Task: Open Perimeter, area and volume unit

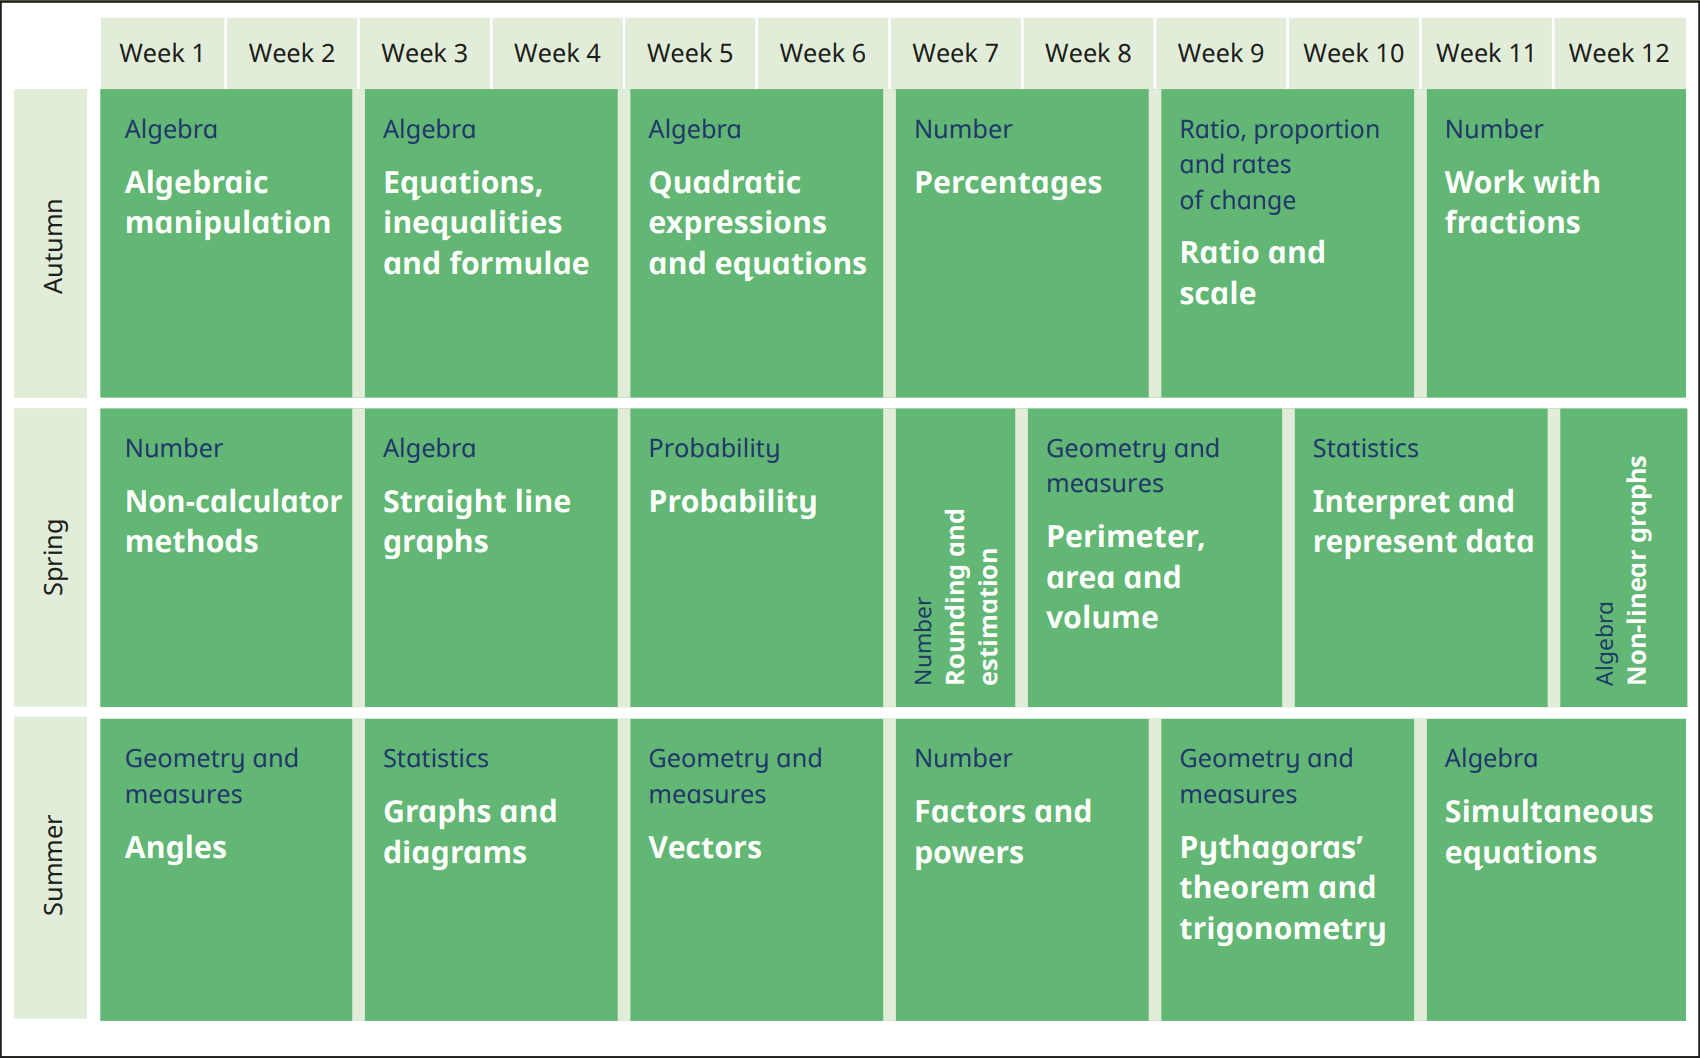Action: (x=1154, y=557)
